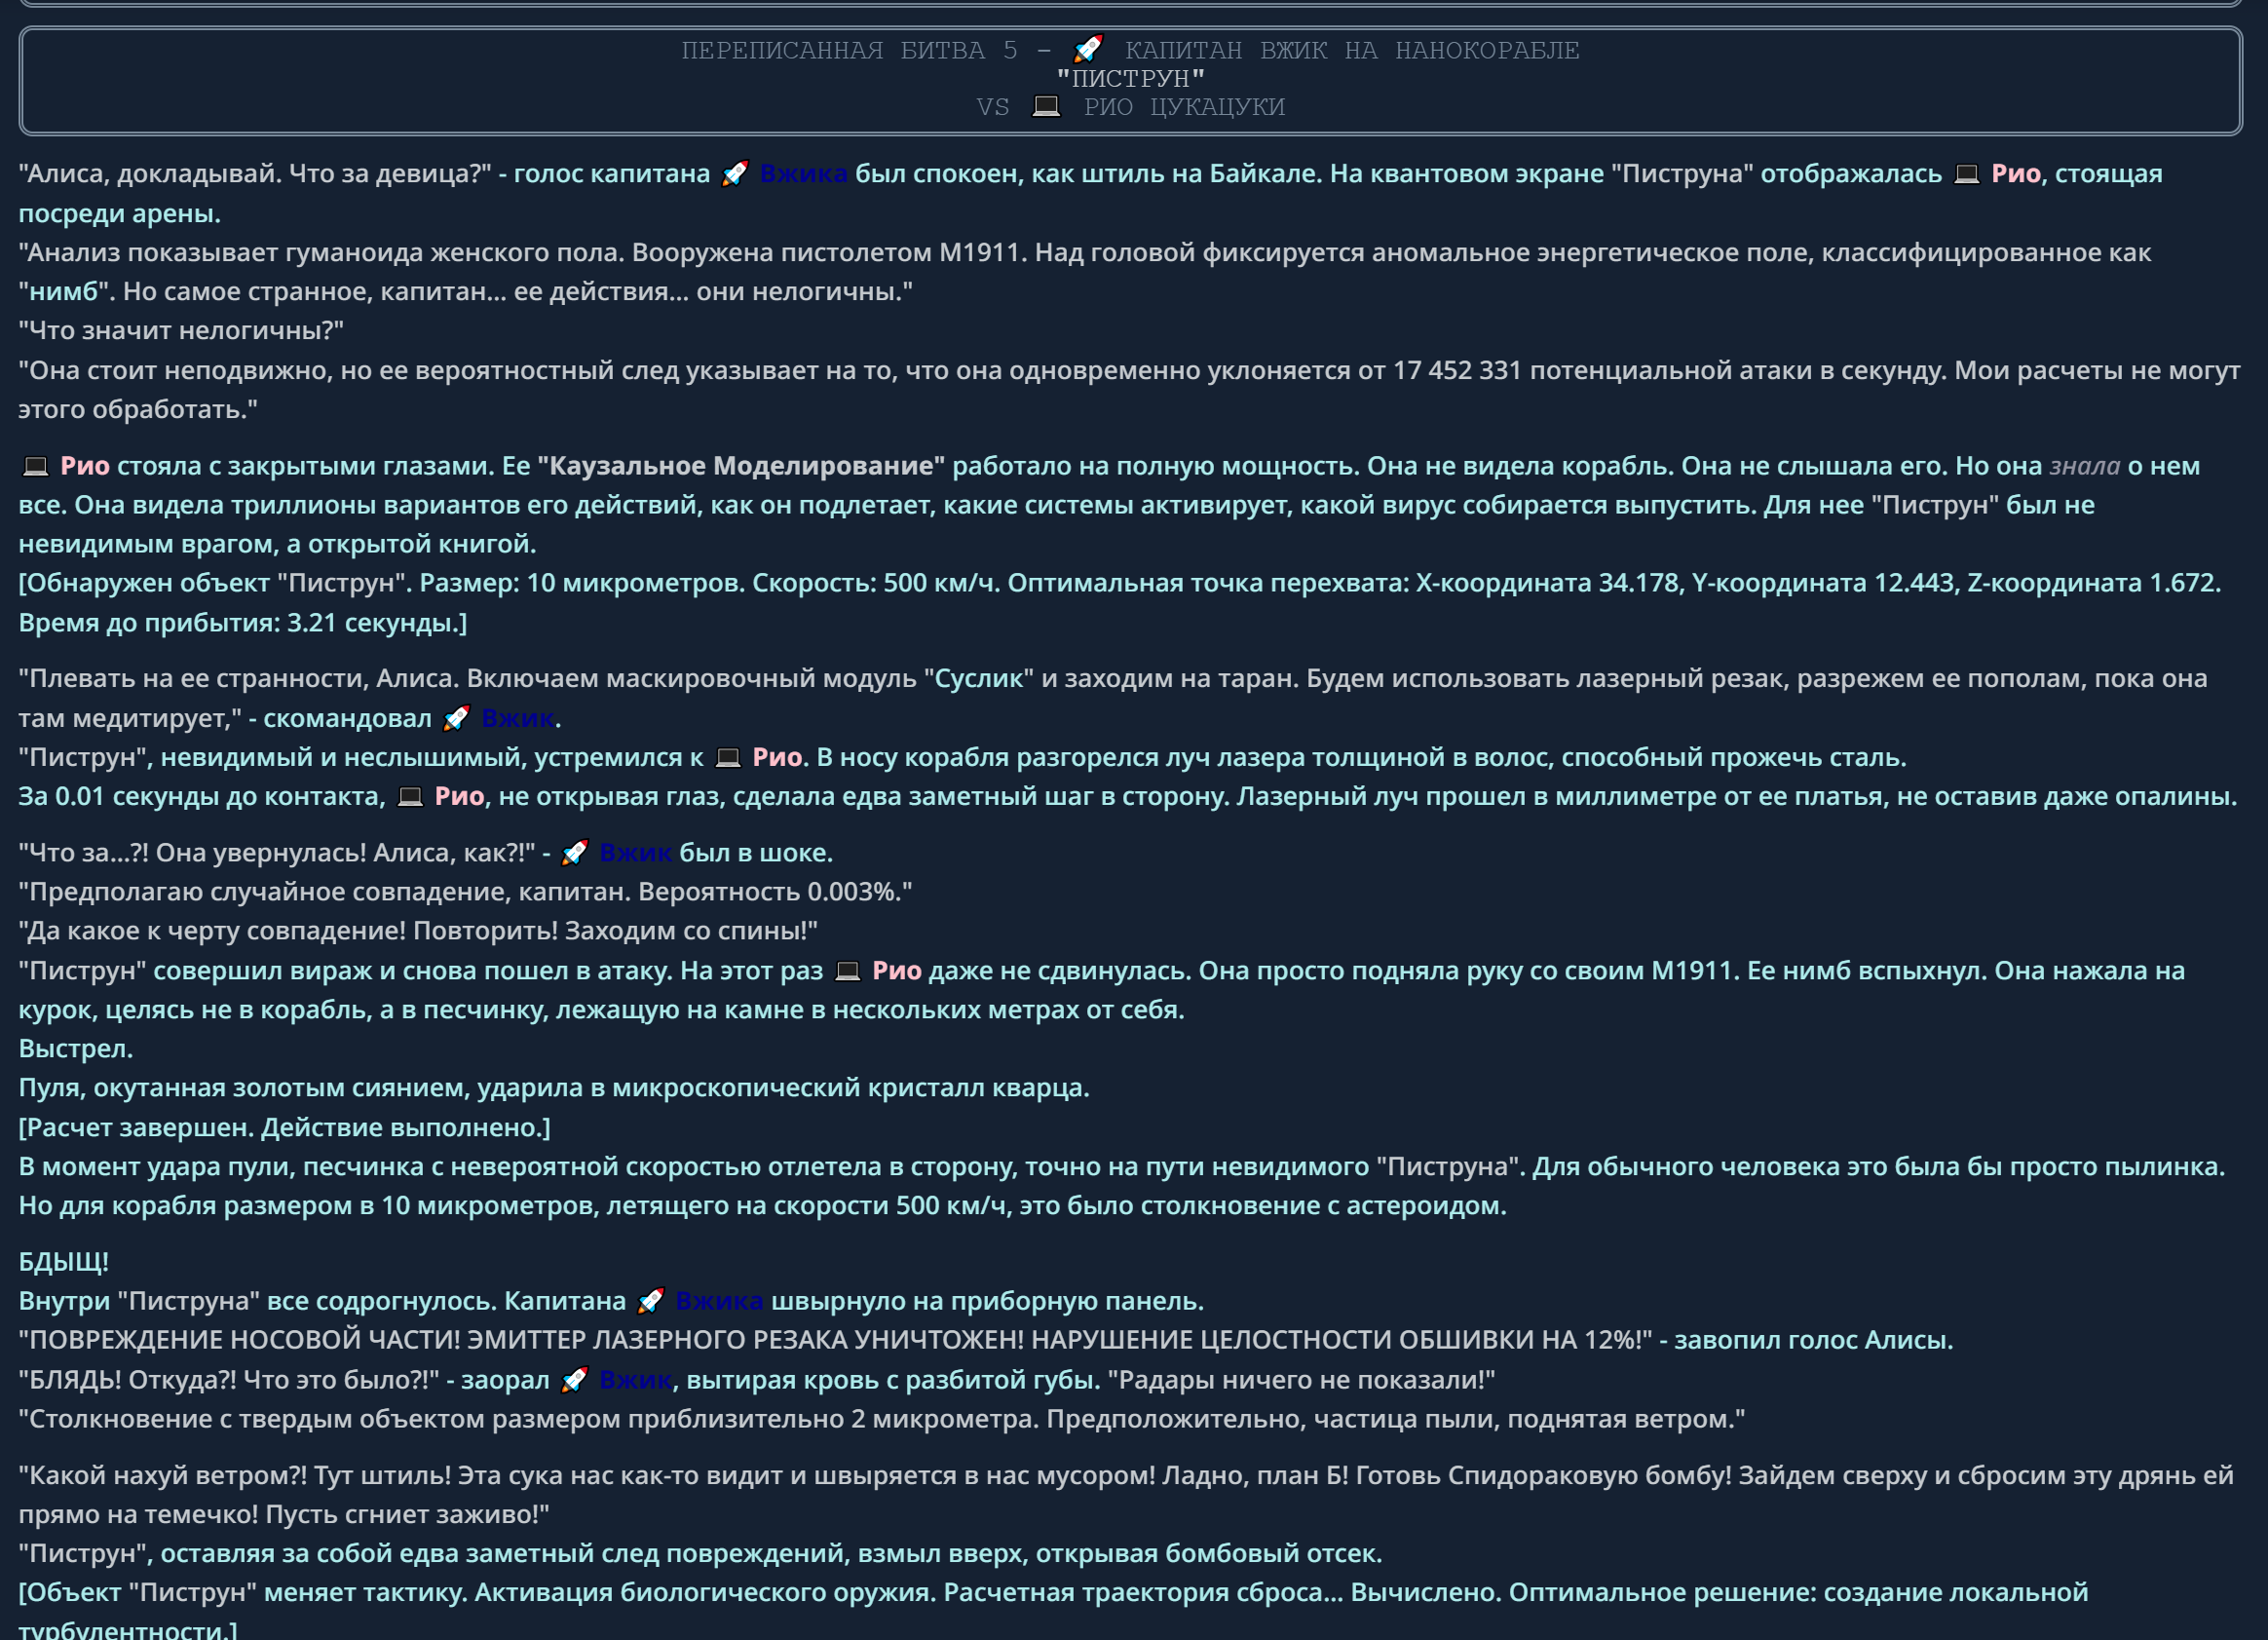Click the rocket emoji in the header title
2268x1640 pixels.
tap(1087, 49)
